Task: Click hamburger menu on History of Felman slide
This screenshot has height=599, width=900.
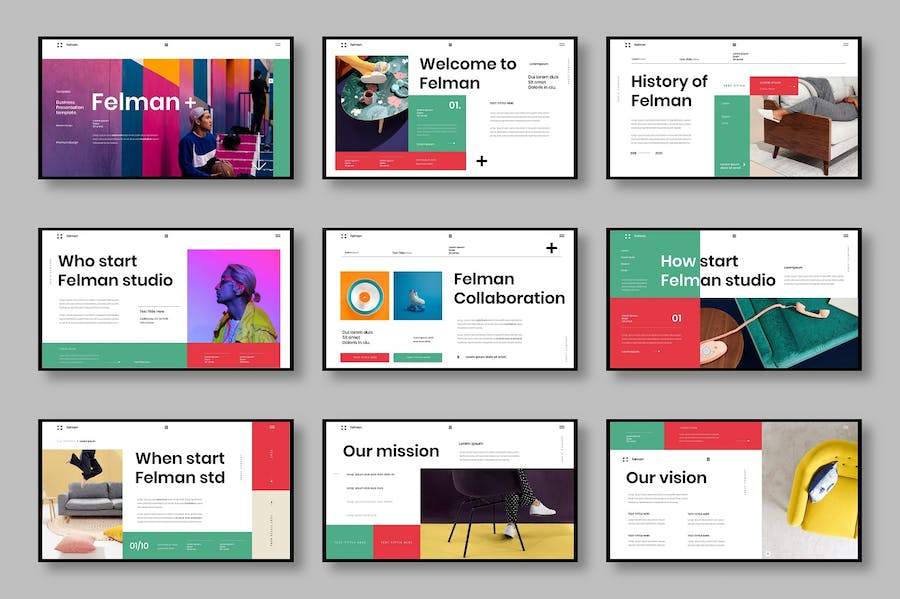Action: tap(845, 45)
